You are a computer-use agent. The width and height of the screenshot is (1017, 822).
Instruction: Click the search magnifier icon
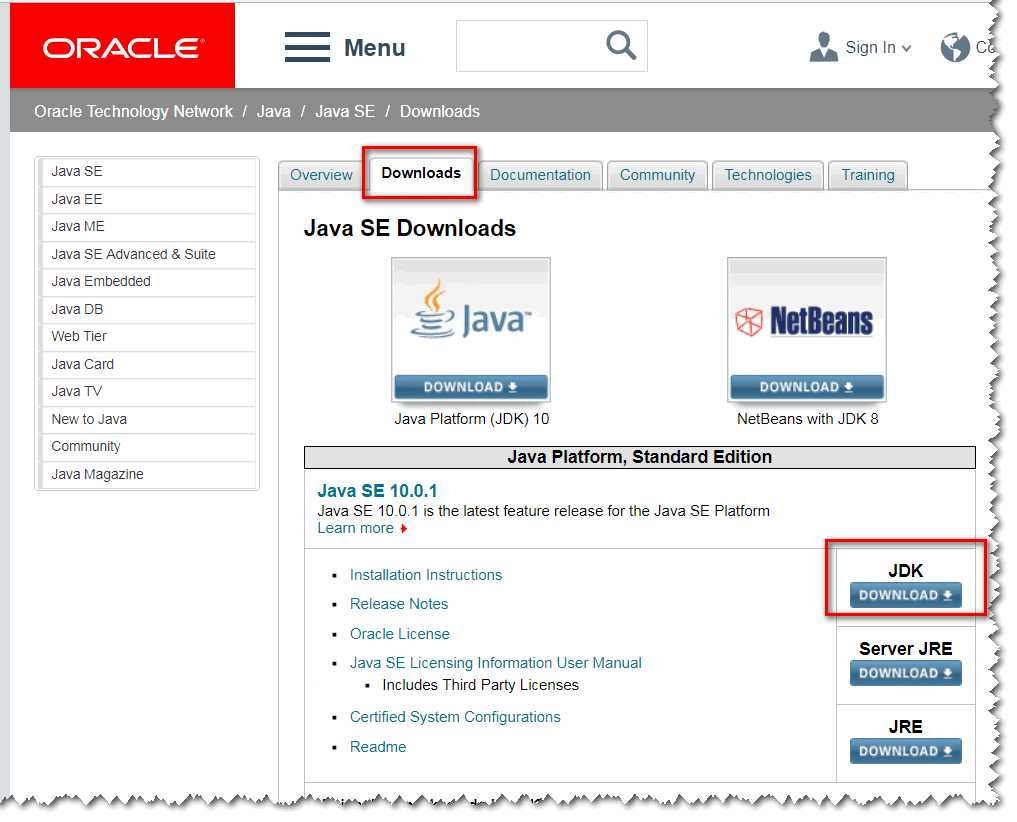coord(621,45)
